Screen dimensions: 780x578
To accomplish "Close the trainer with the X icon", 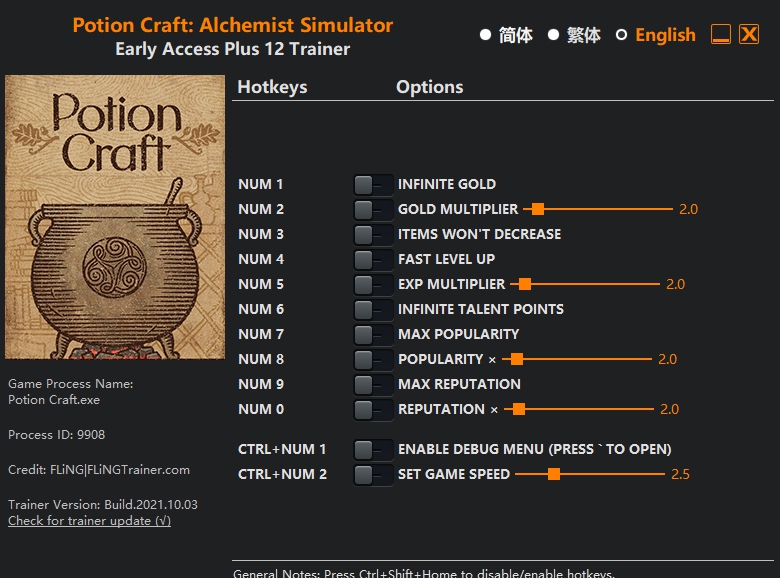I will point(749,35).
